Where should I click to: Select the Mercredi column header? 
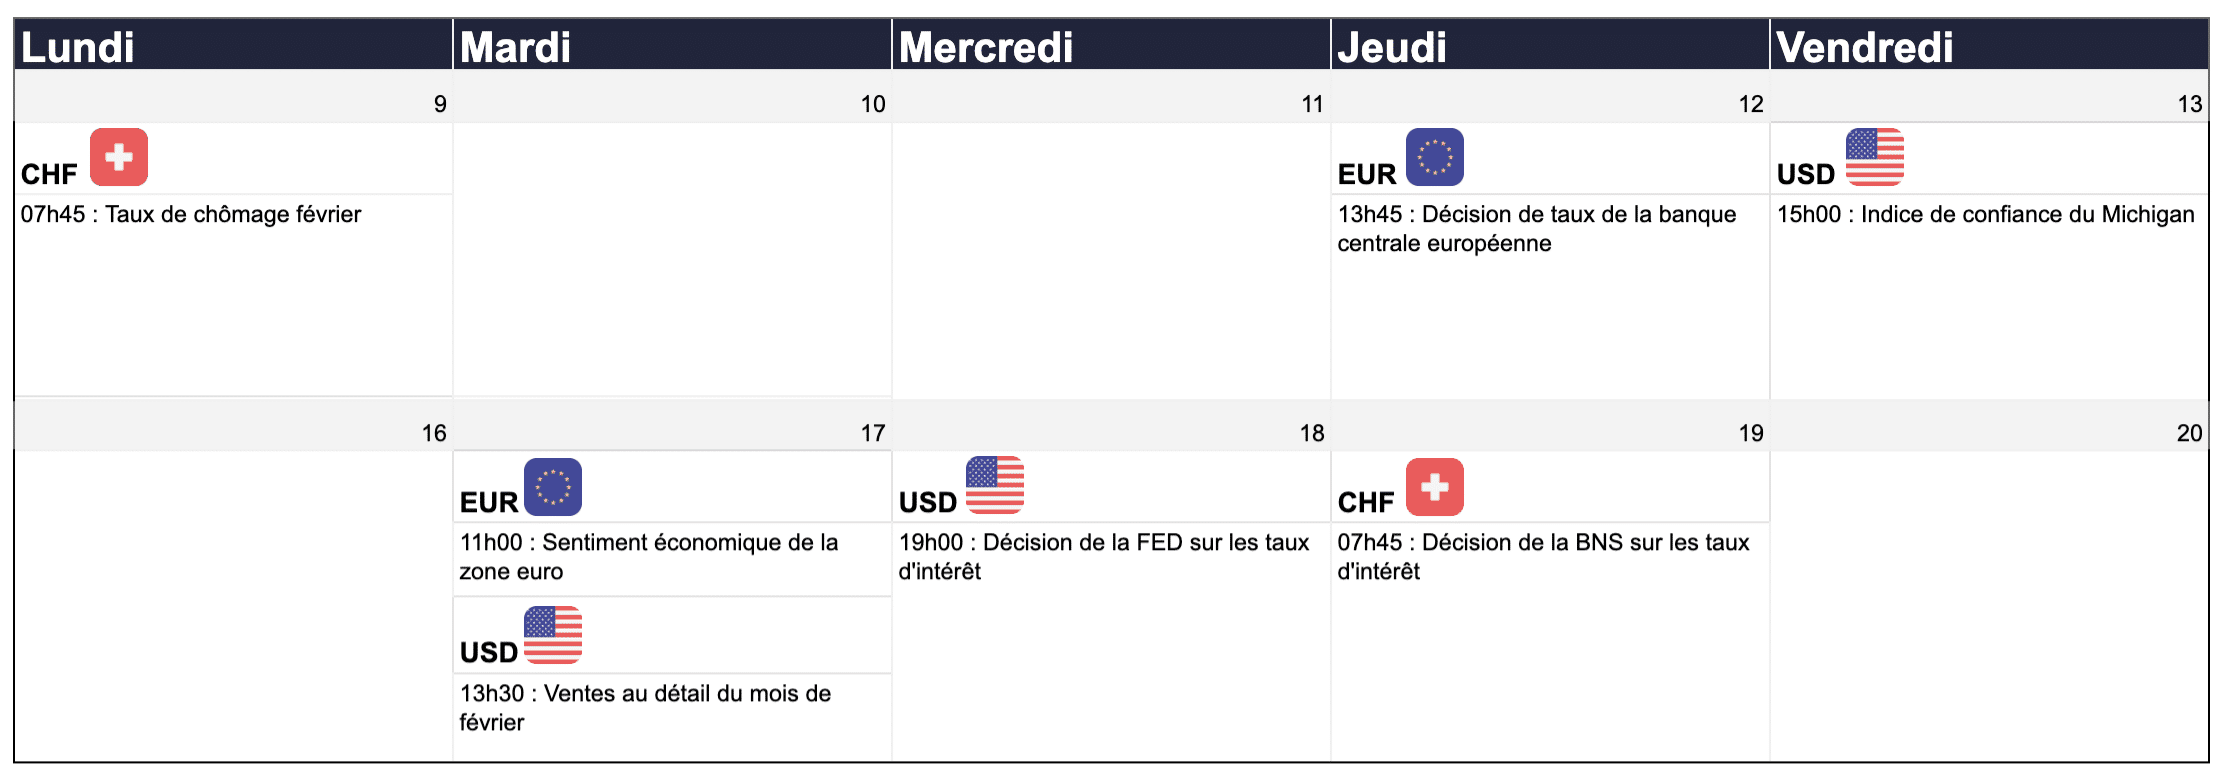(x=985, y=47)
